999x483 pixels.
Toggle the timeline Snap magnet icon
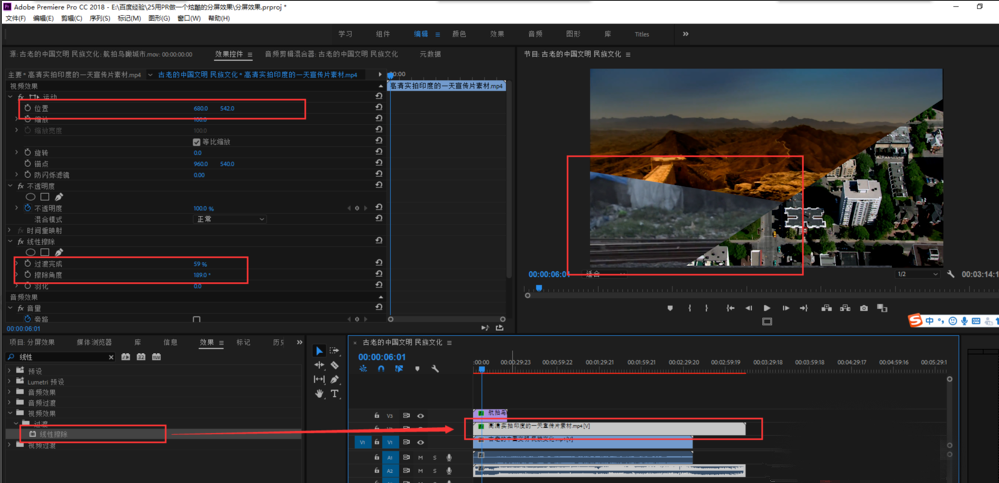(381, 369)
